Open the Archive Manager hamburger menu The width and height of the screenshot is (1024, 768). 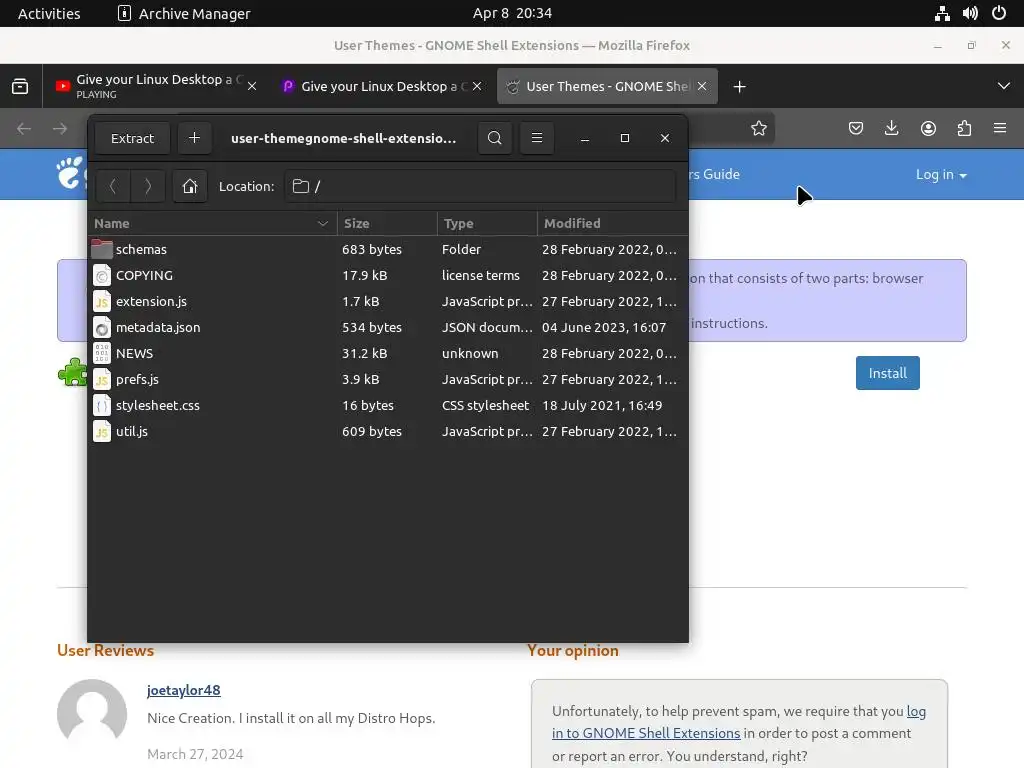pyautogui.click(x=537, y=138)
